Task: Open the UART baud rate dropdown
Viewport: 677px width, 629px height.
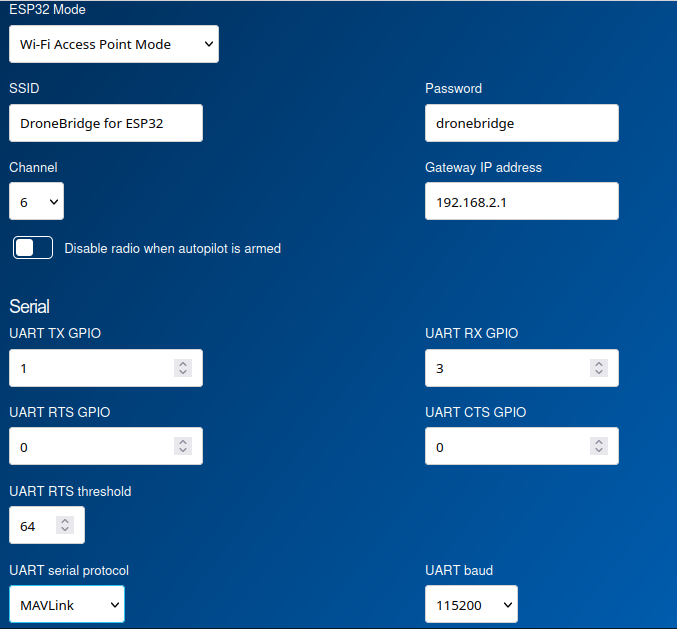Action: (471, 605)
